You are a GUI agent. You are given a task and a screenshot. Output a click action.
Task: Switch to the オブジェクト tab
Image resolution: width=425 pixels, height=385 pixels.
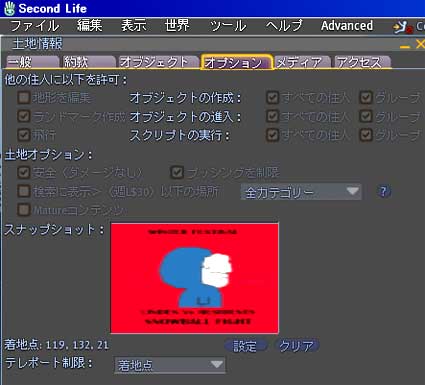pyautogui.click(x=158, y=62)
